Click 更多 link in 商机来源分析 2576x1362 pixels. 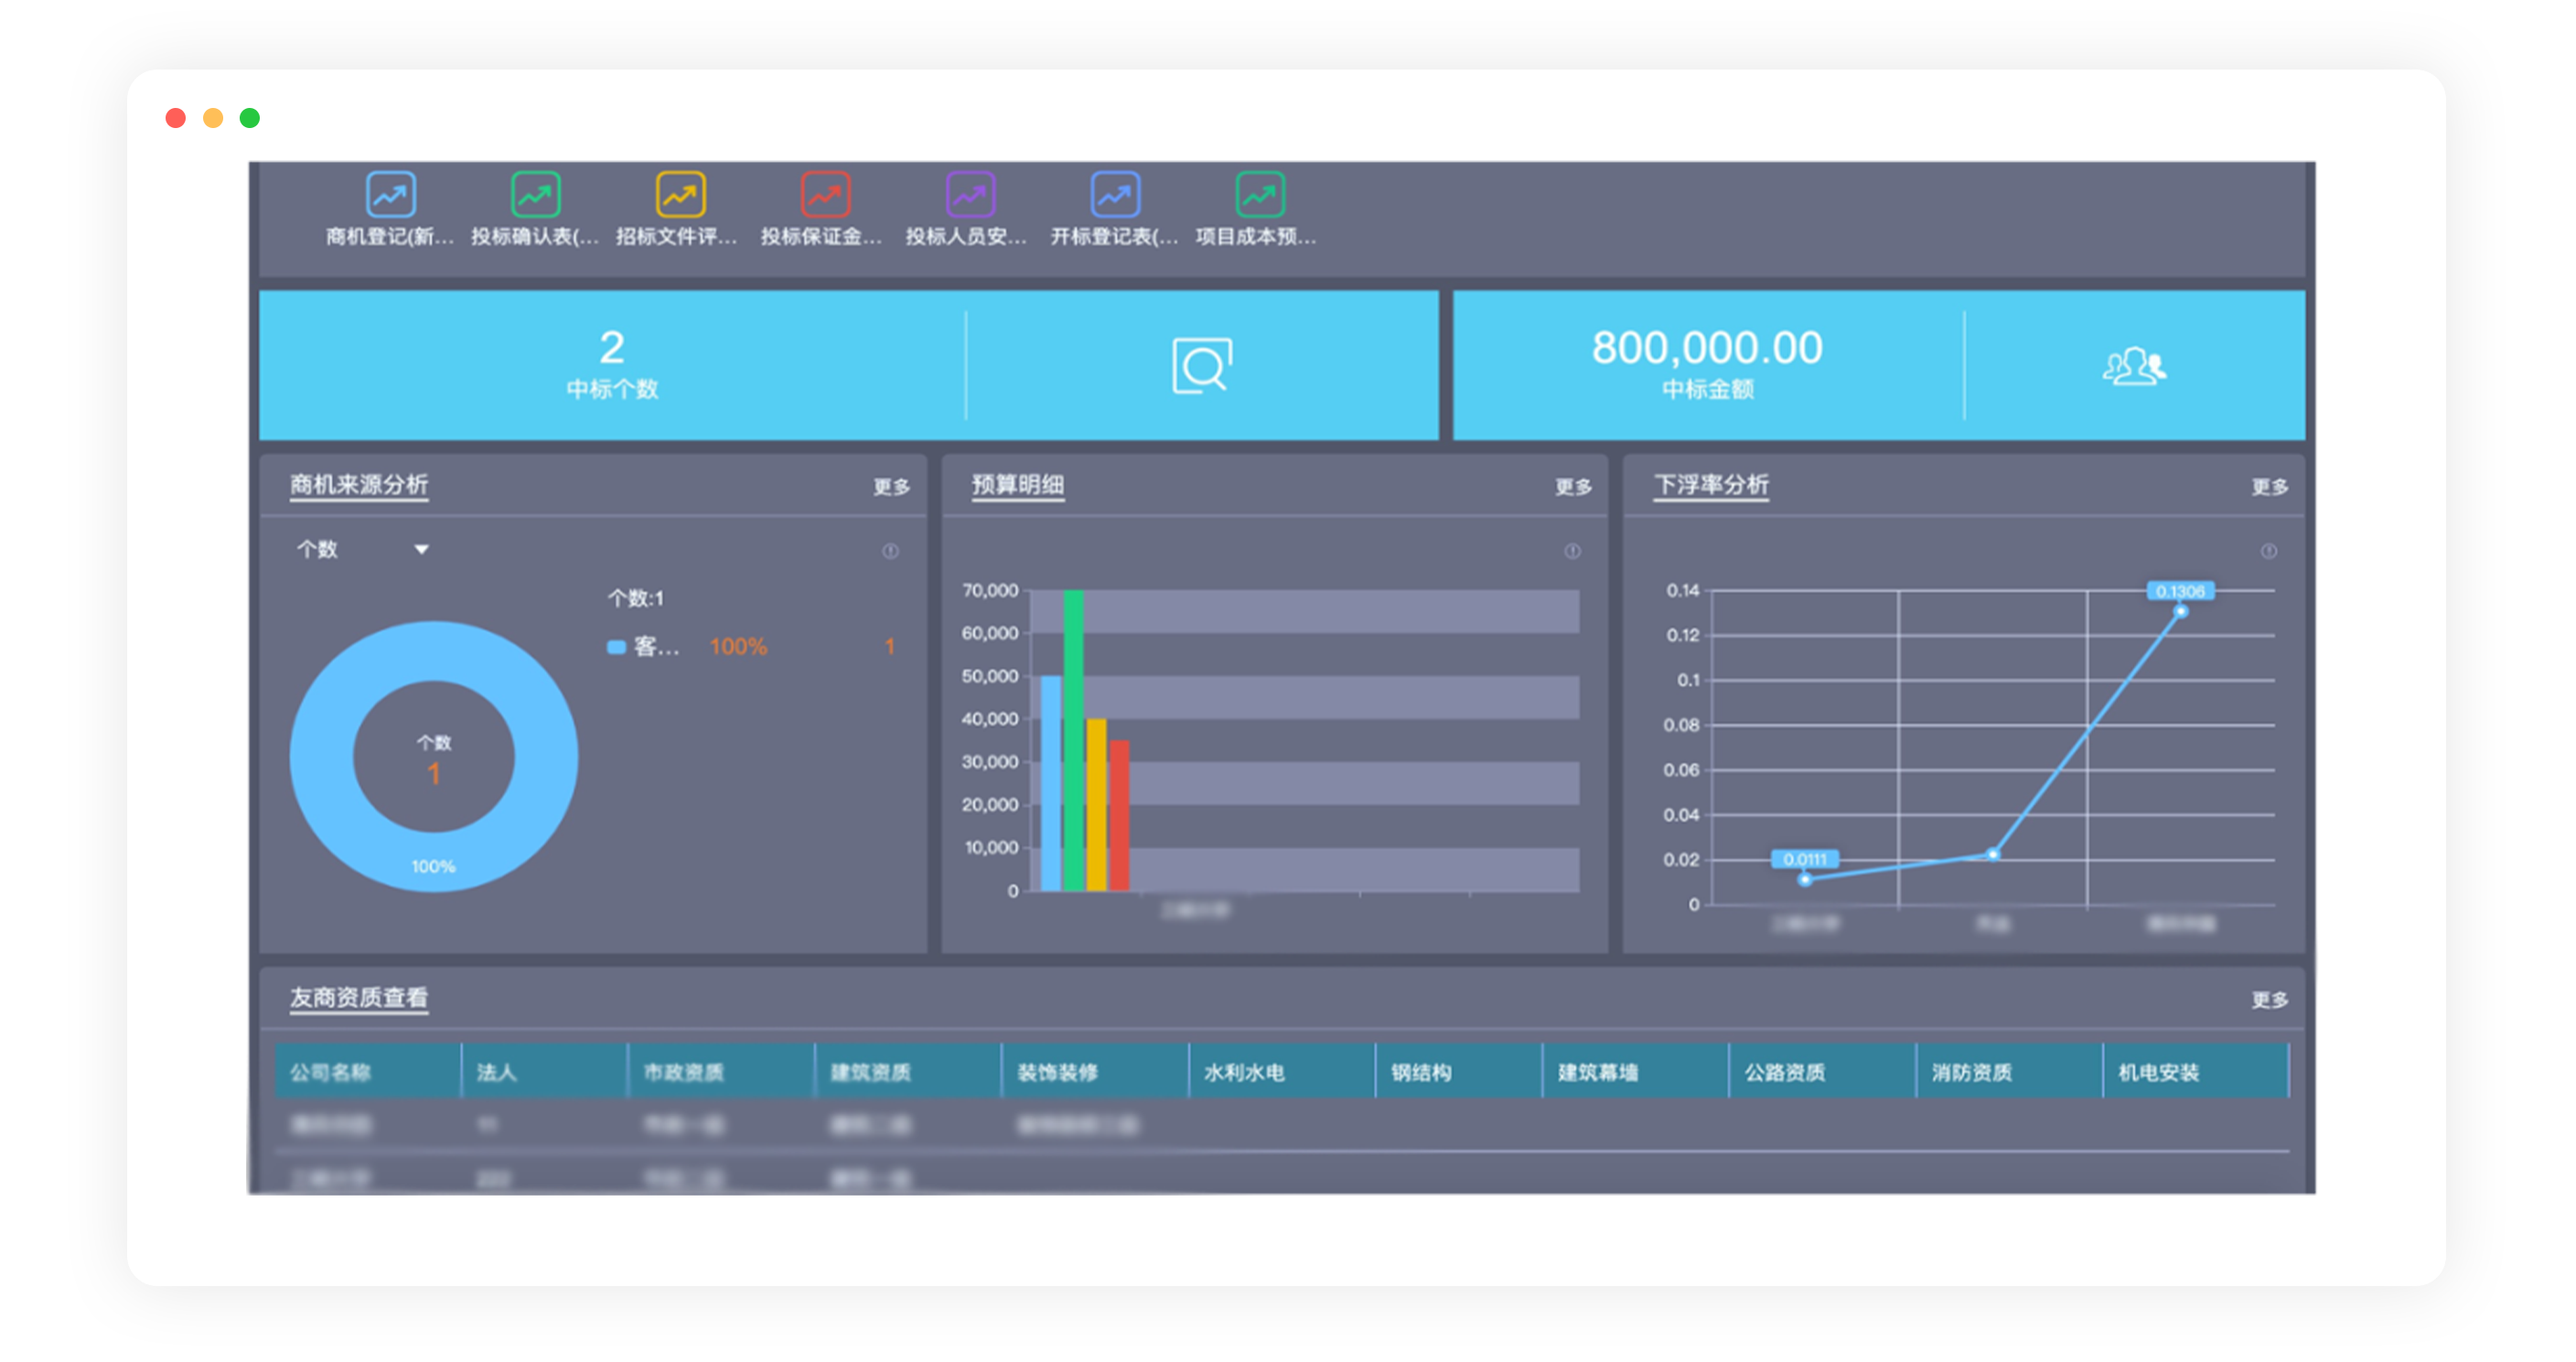(891, 487)
